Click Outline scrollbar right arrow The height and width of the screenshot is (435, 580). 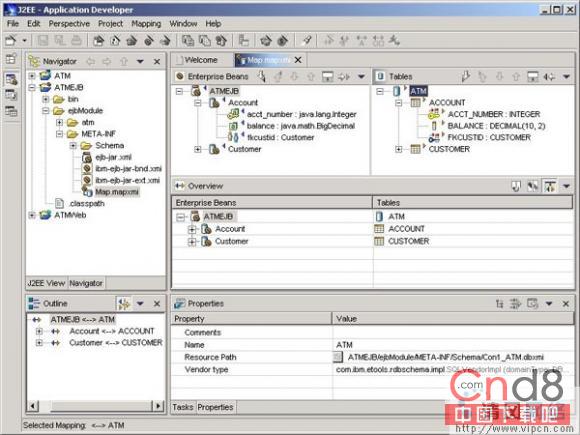[x=158, y=406]
